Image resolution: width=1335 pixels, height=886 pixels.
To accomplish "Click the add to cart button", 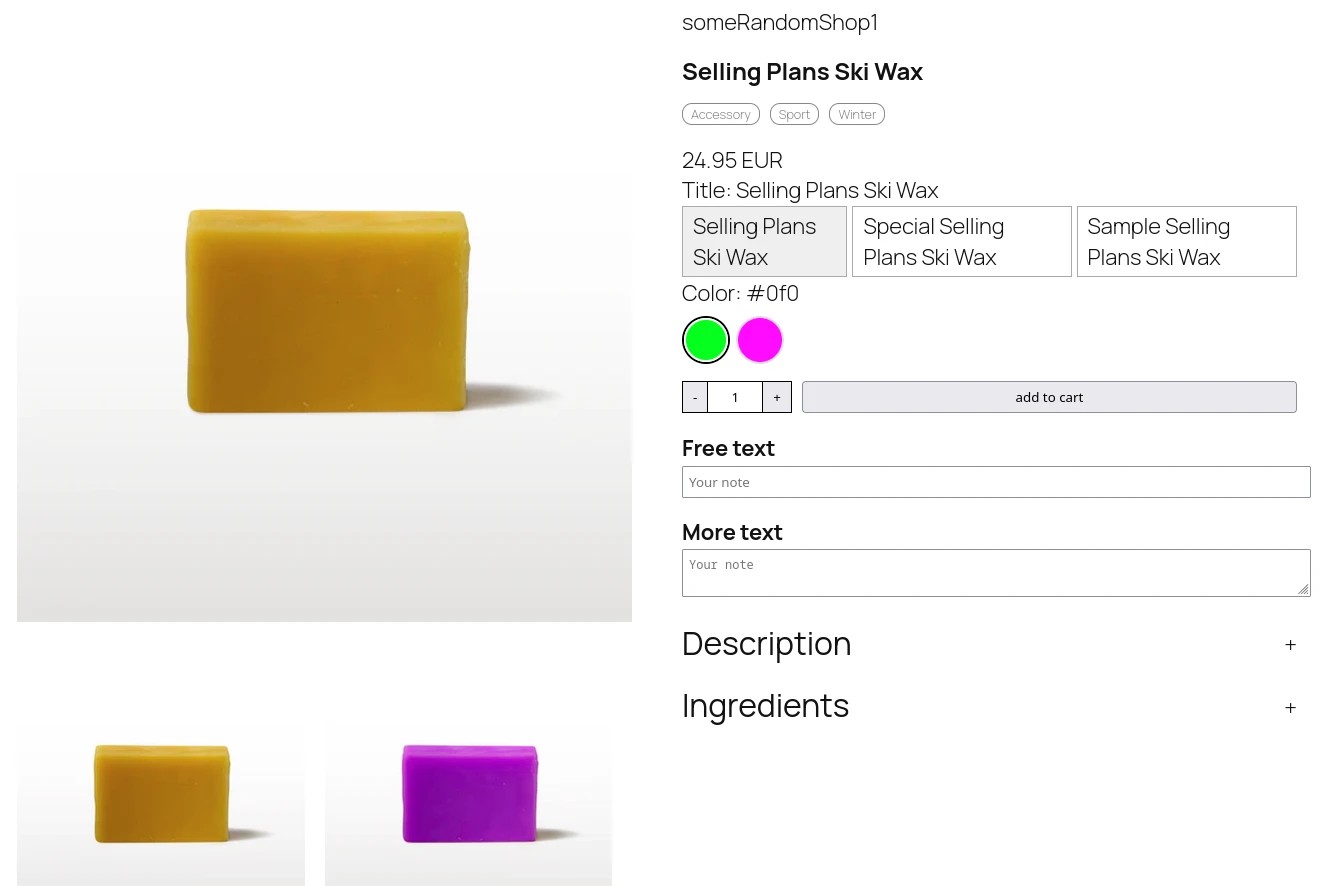I will point(1048,397).
